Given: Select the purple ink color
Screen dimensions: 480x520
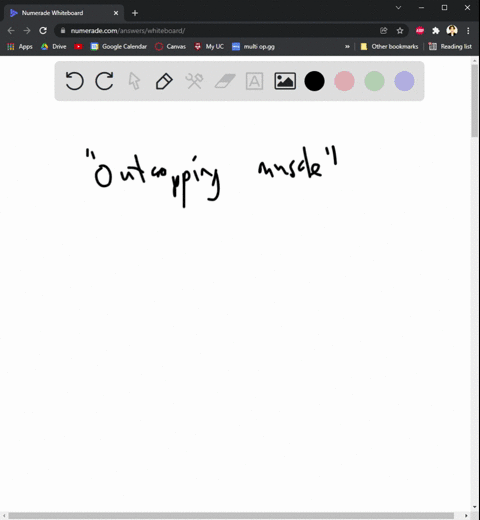Looking at the screenshot, I should click(x=404, y=81).
